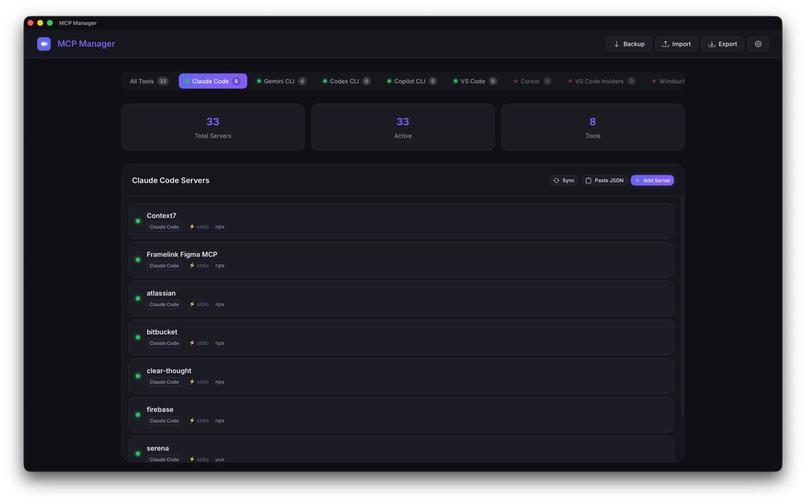806x503 pixels.
Task: Click the Export button
Action: (723, 44)
